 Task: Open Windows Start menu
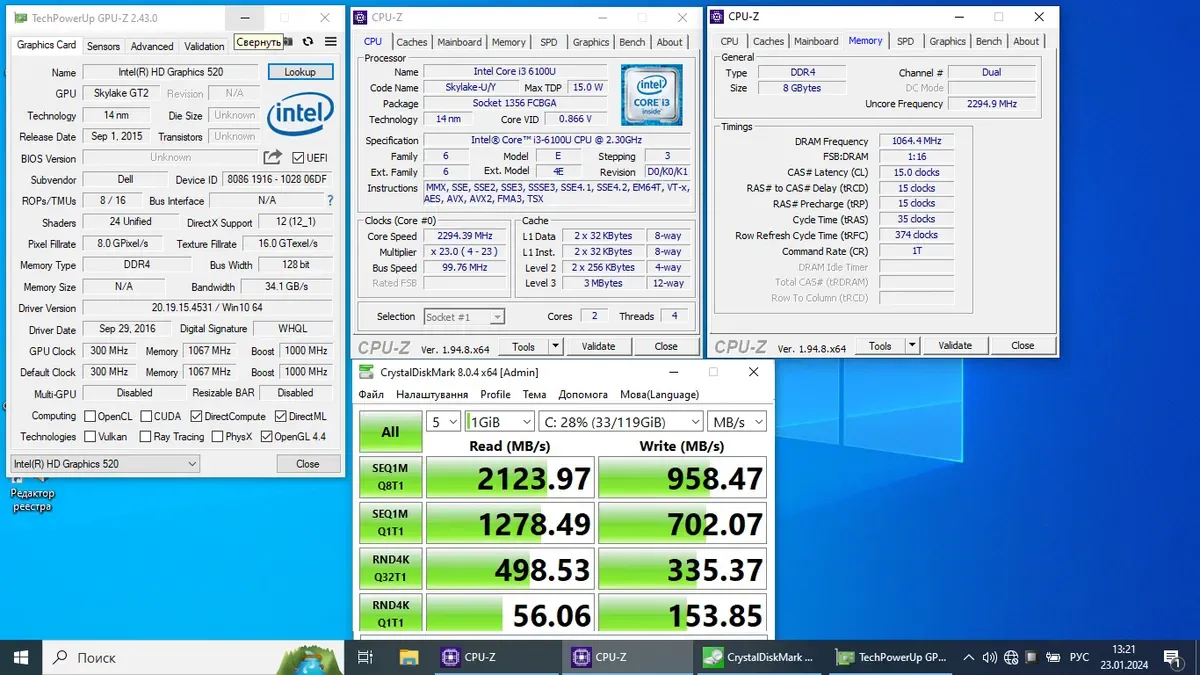21,657
